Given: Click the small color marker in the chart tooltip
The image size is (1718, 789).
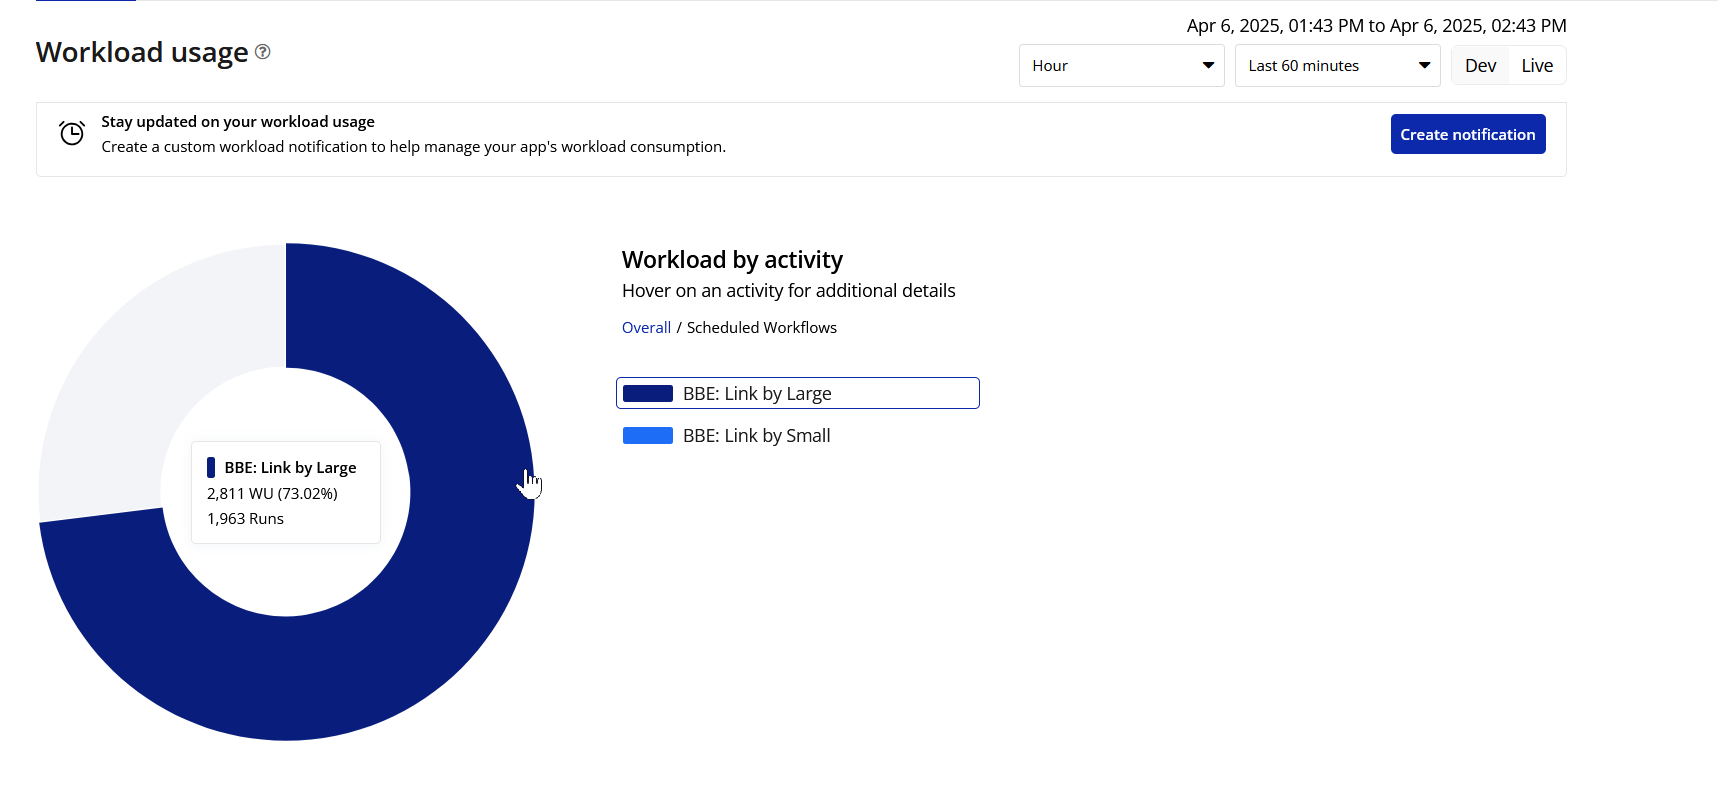Looking at the screenshot, I should 211,467.
